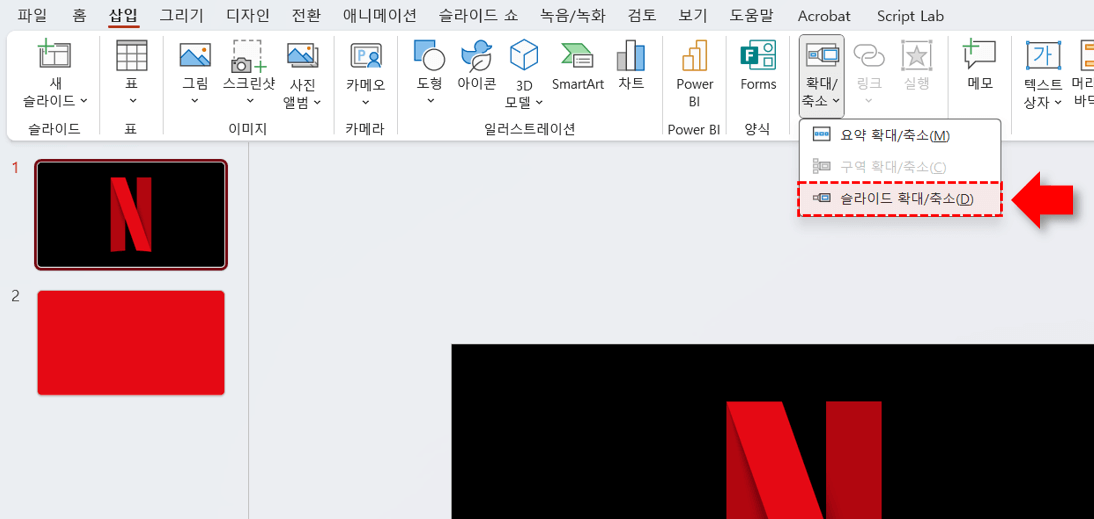Click the Forms icon
This screenshot has width=1094, height=519.
758,55
